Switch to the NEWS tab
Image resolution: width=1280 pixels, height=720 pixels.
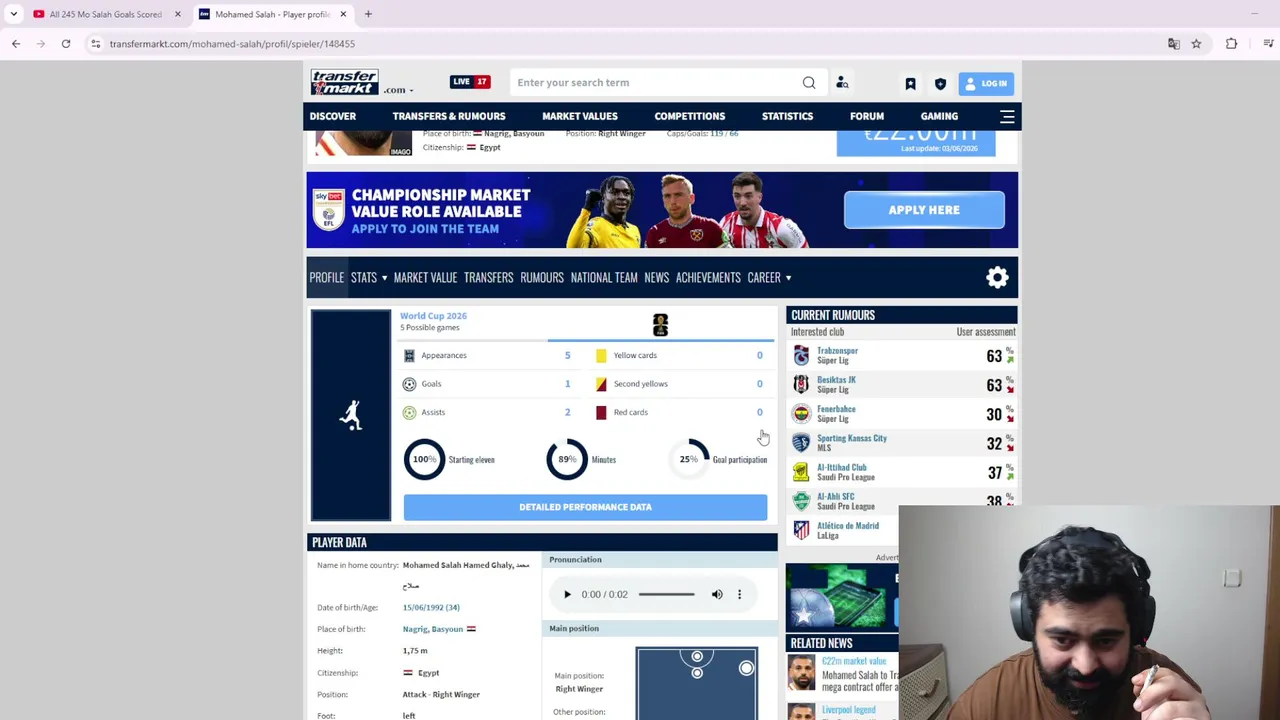point(657,278)
